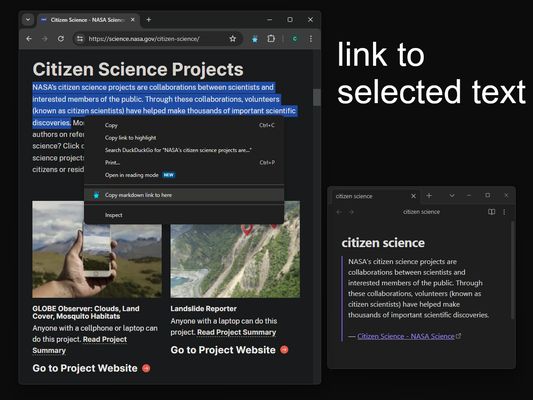This screenshot has width=533, height=400.
Task: Choose Inspect in context menu
Action: (184, 215)
